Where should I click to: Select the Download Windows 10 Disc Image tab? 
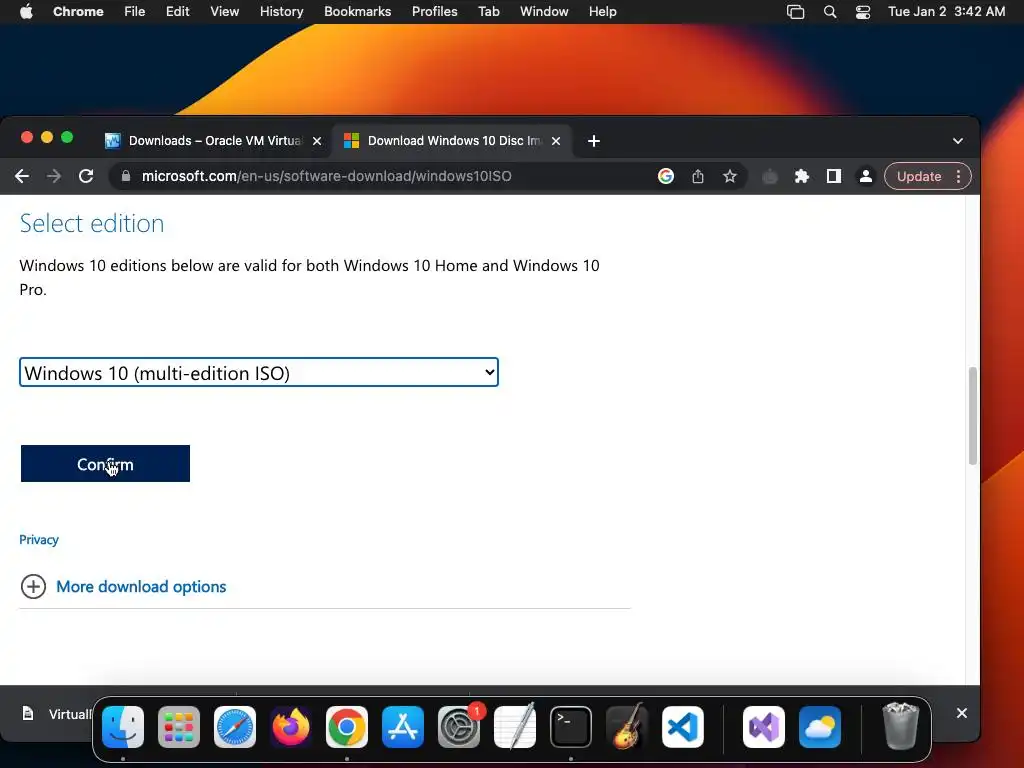pyautogui.click(x=452, y=141)
